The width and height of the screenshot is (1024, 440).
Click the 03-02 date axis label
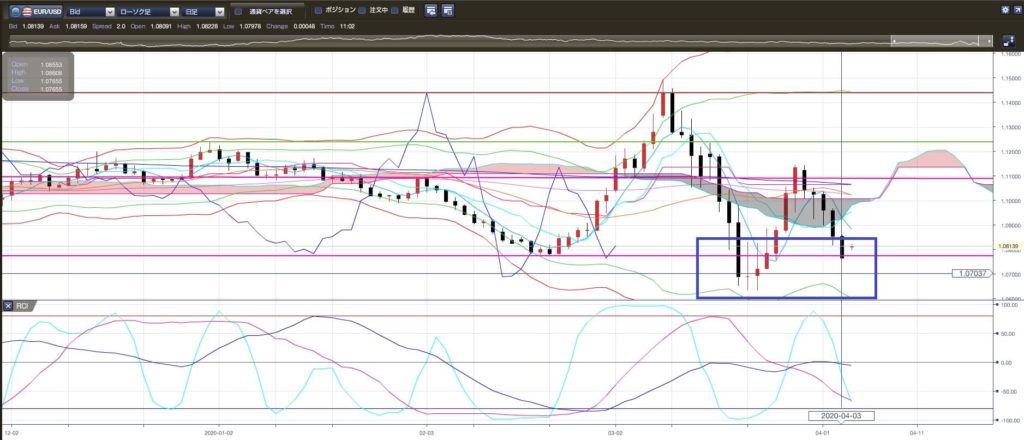(x=615, y=432)
